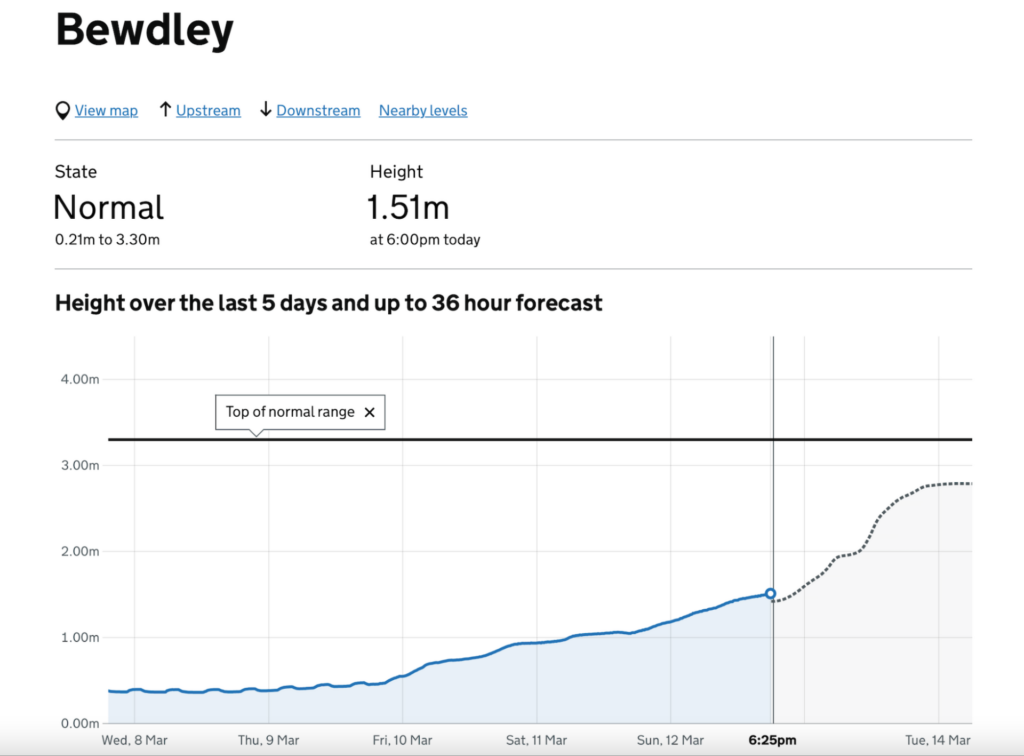The width and height of the screenshot is (1024, 756).
Task: Select the latest reading circle marker on the chart
Action: (771, 593)
